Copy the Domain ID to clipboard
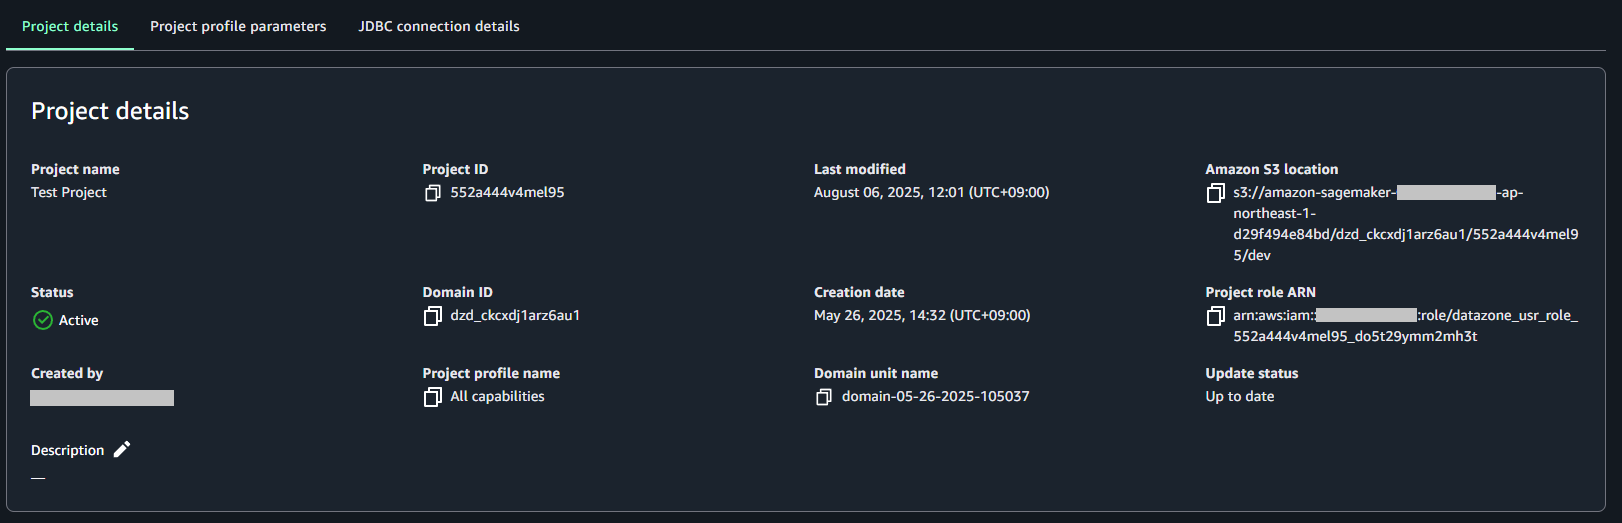Image resolution: width=1622 pixels, height=523 pixels. (432, 316)
